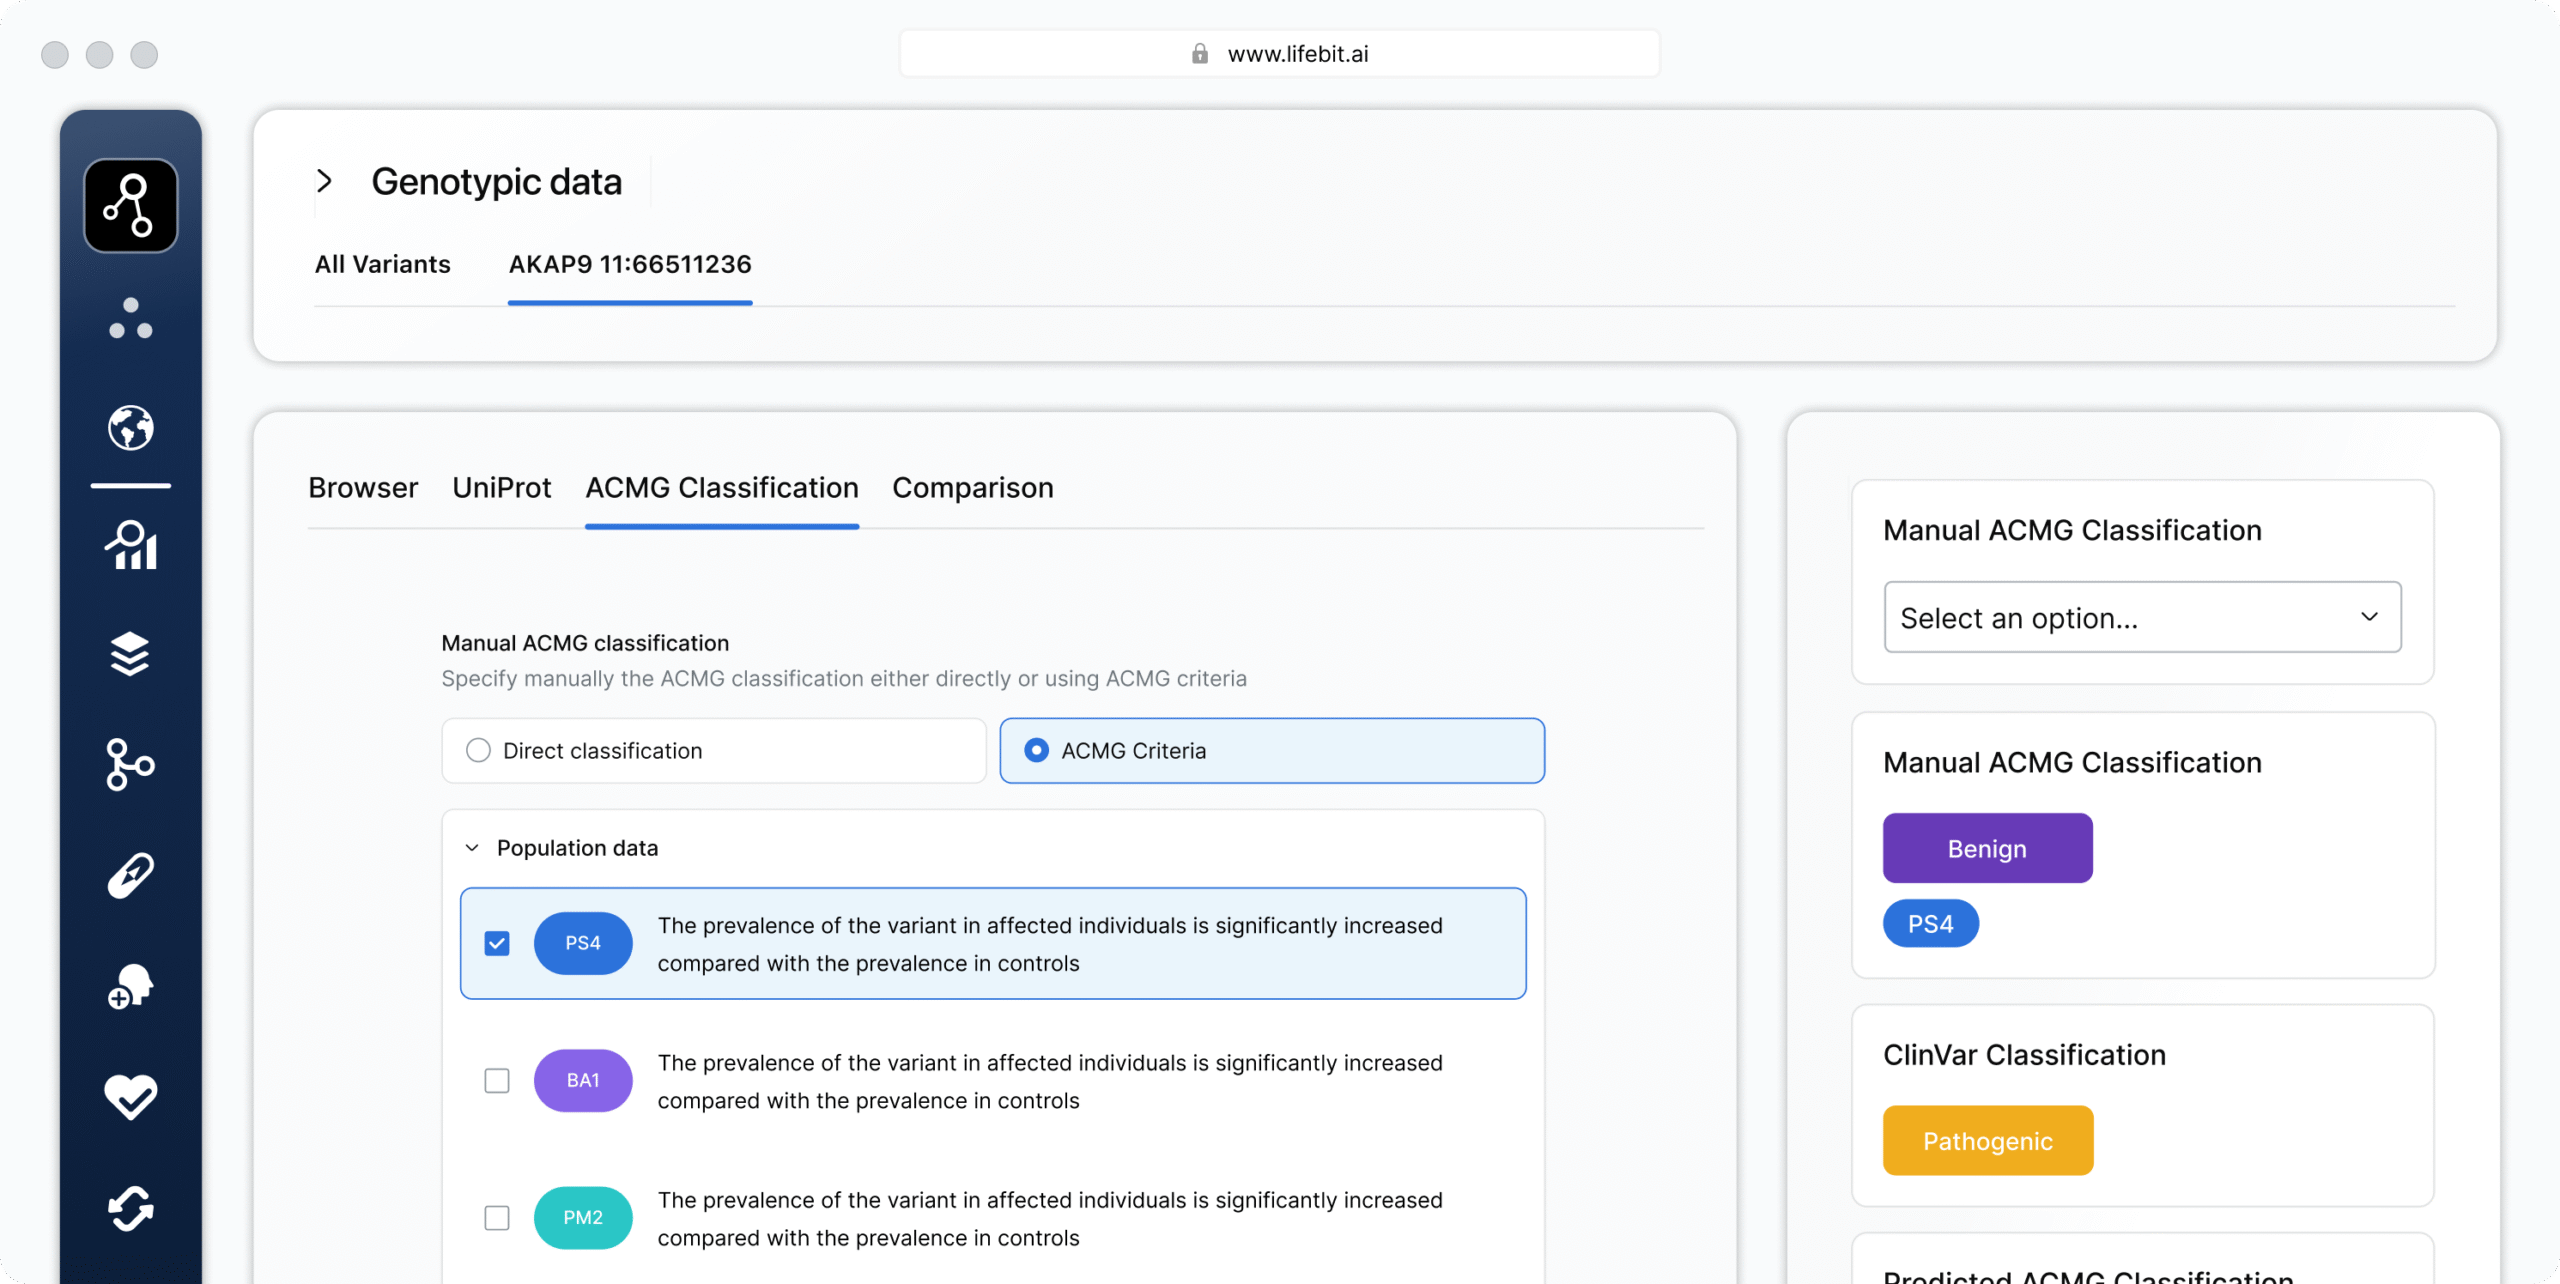Click the yellow Pathogenic badge
Viewport: 2560px width, 1284px height.
(1987, 1140)
